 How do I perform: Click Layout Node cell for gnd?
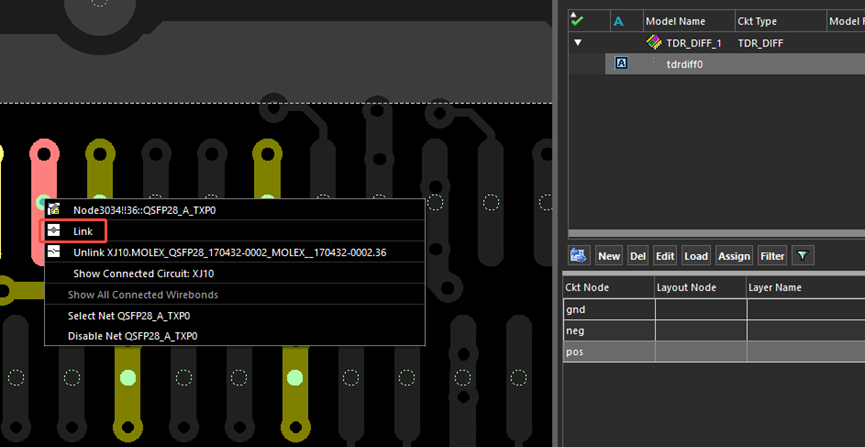click(701, 310)
